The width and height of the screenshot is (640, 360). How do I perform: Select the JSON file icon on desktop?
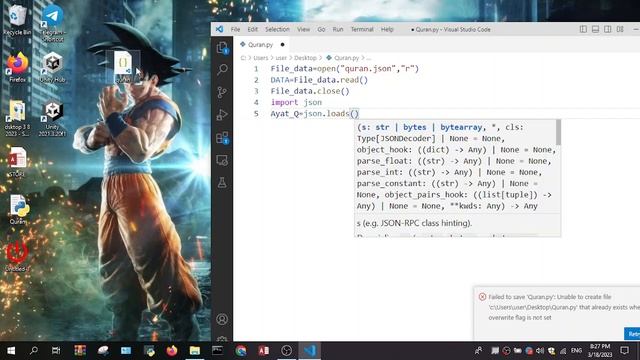(x=123, y=67)
